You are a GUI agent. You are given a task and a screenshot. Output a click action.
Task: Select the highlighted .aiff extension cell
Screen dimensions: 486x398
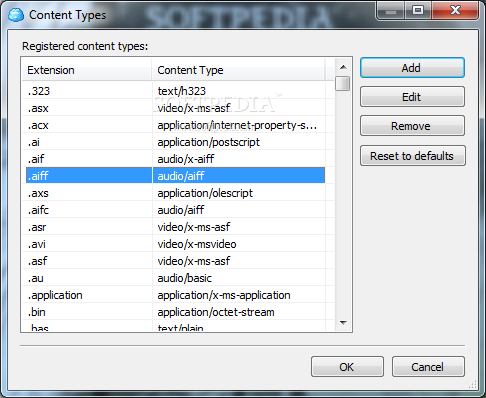[x=89, y=176]
